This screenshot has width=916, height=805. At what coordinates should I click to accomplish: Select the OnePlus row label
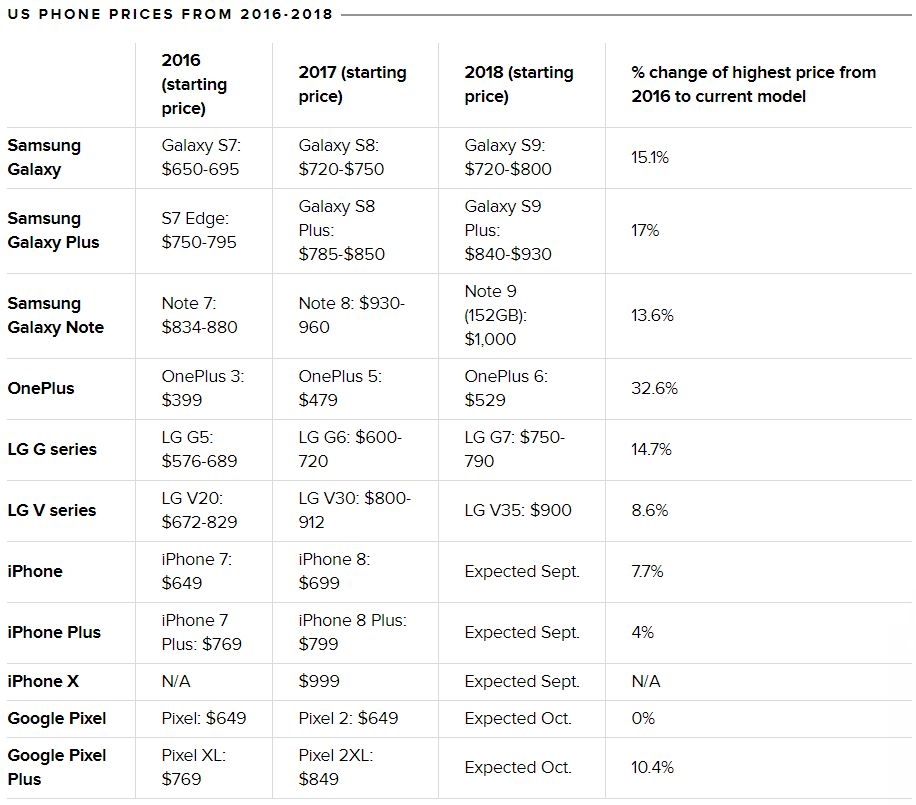(41, 388)
